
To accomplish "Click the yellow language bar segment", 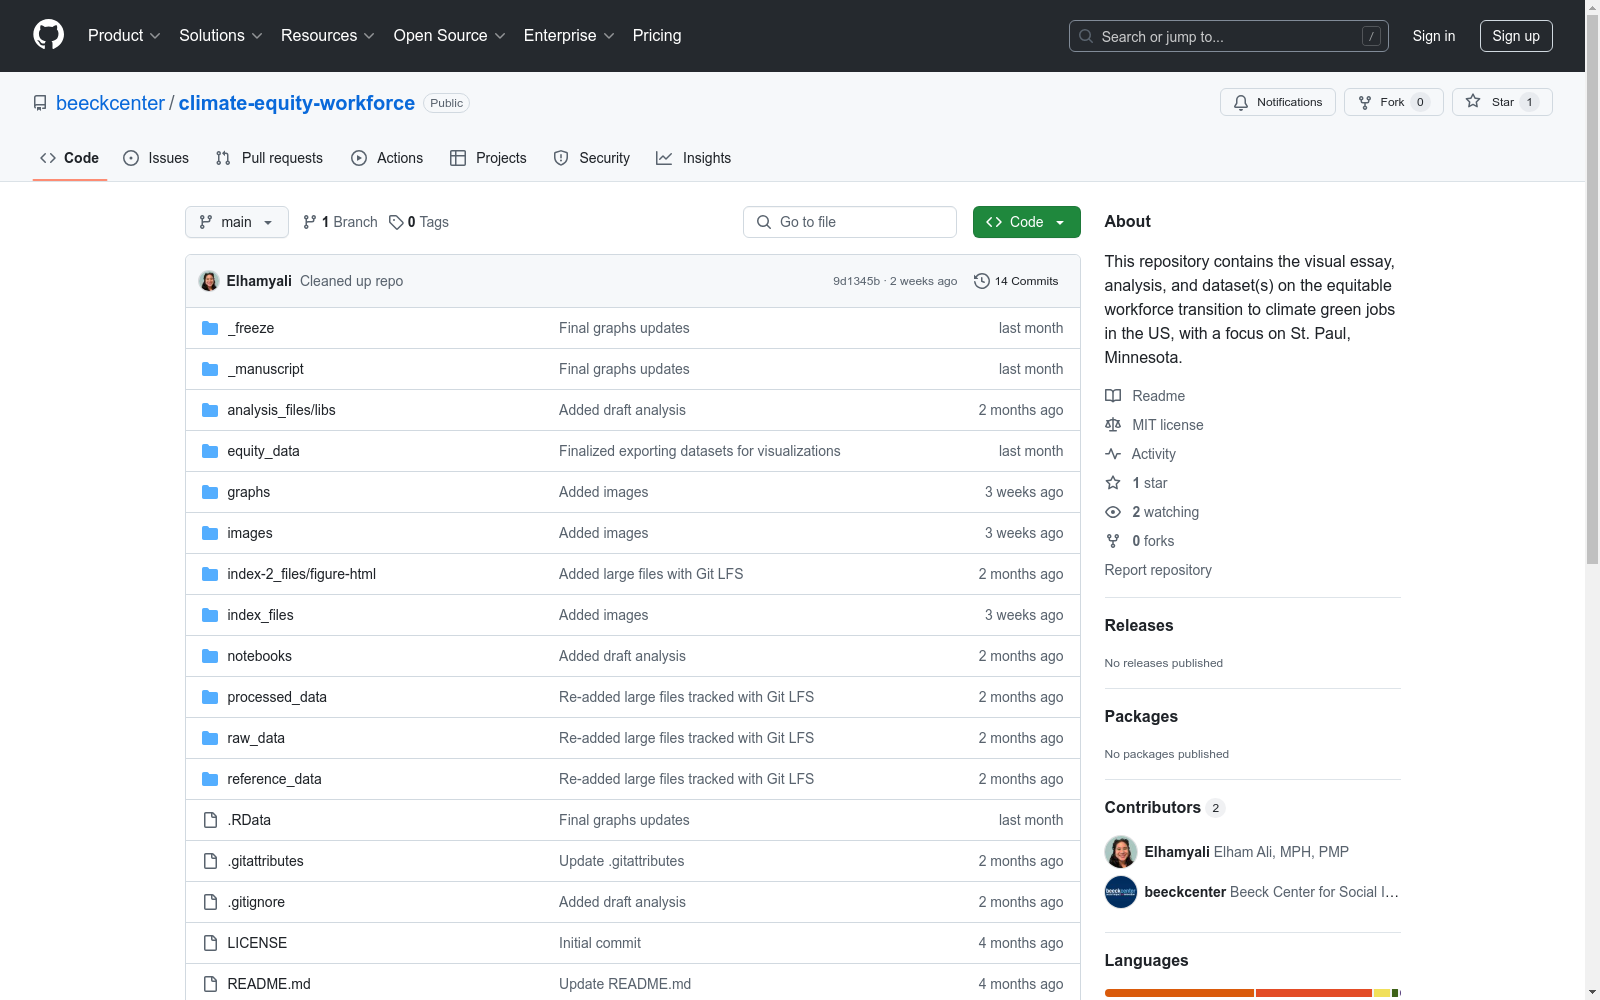I will (1382, 993).
